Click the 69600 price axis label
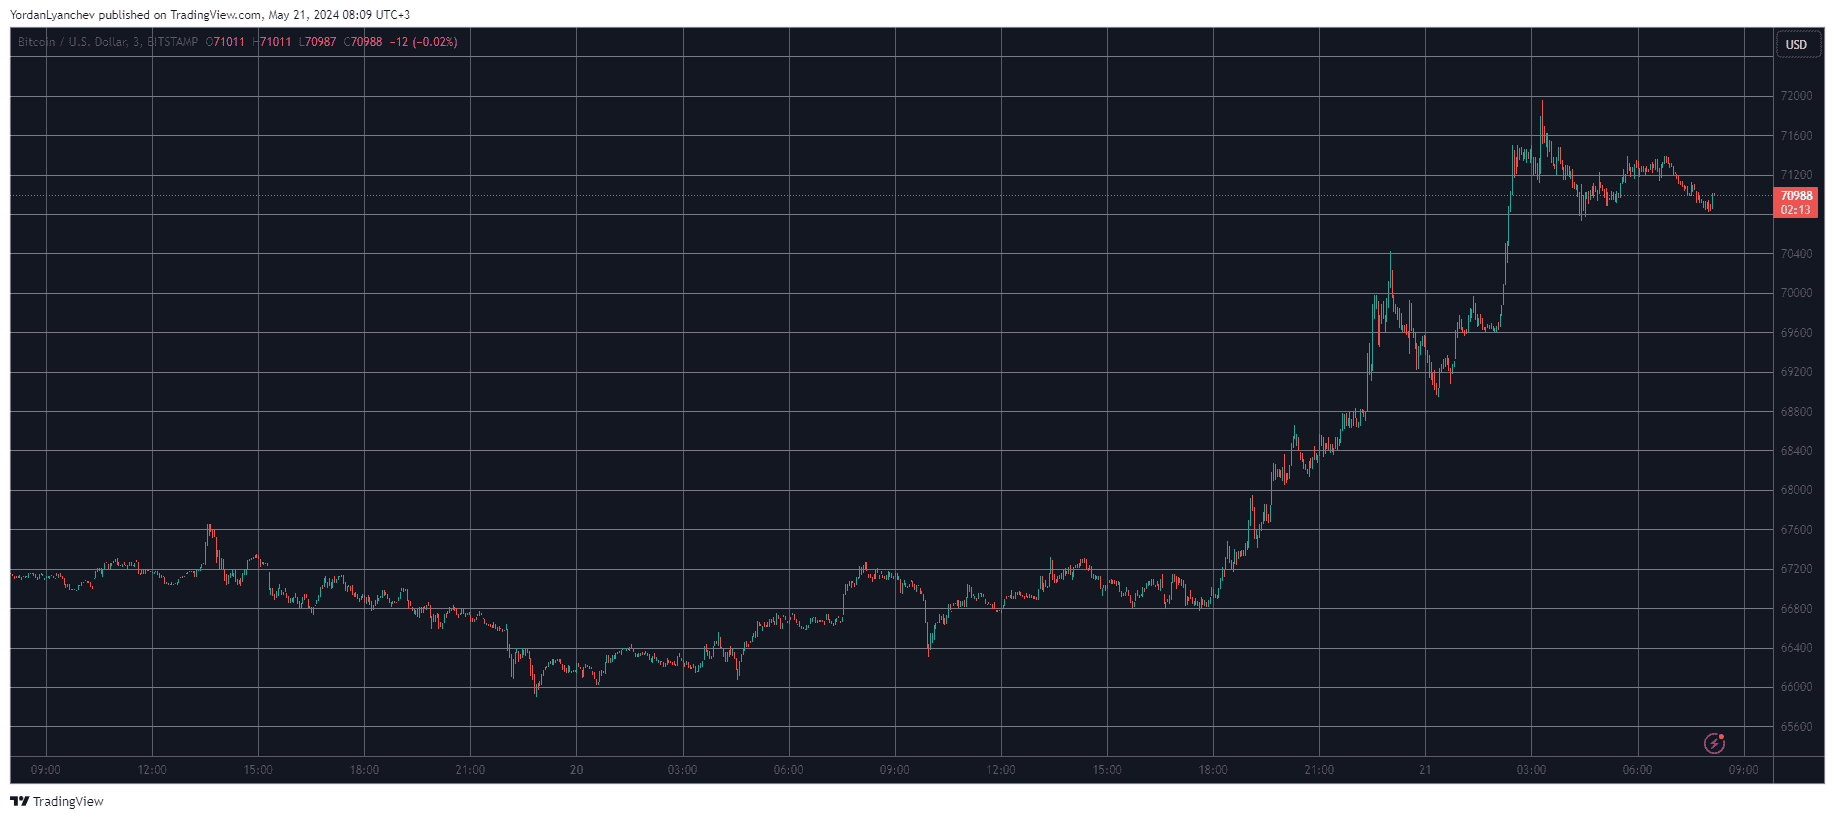 (1796, 333)
